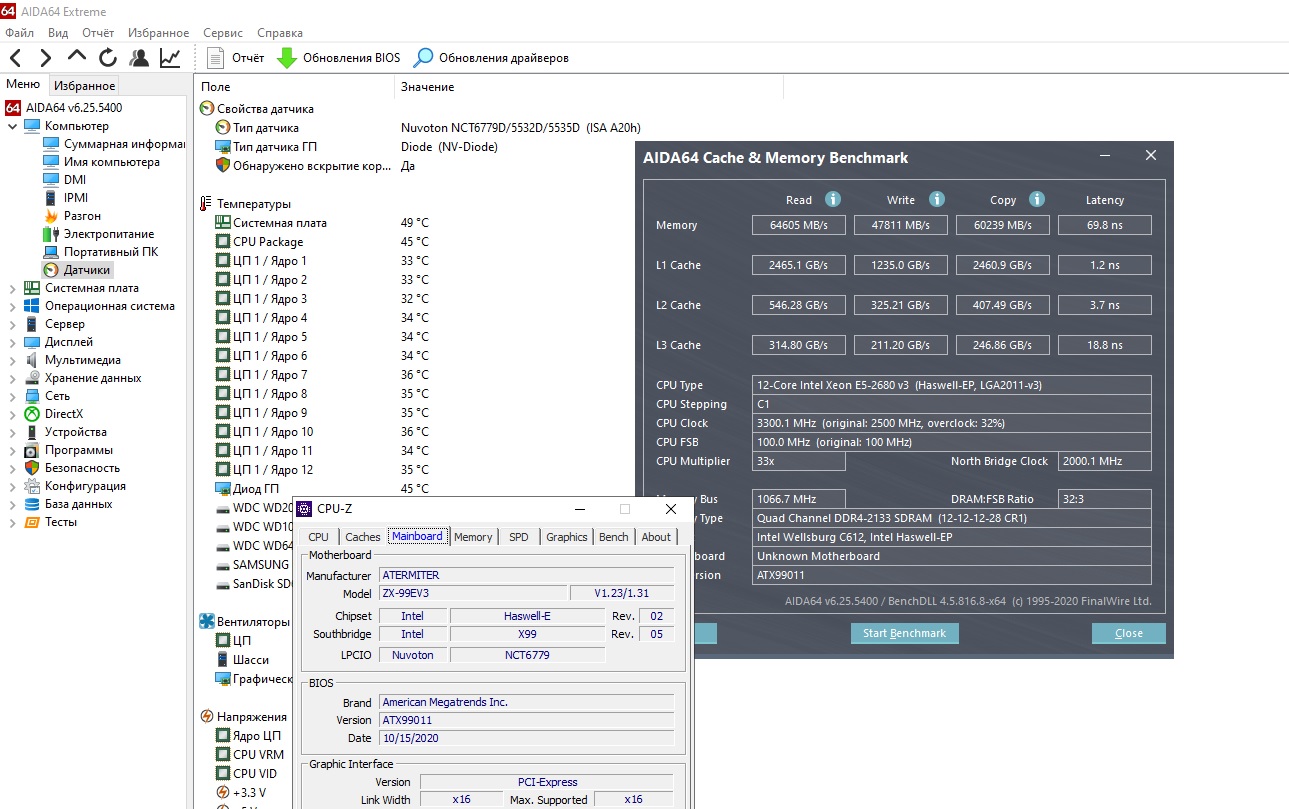Open the Вид menu
The image size is (1289, 809).
[x=58, y=33]
